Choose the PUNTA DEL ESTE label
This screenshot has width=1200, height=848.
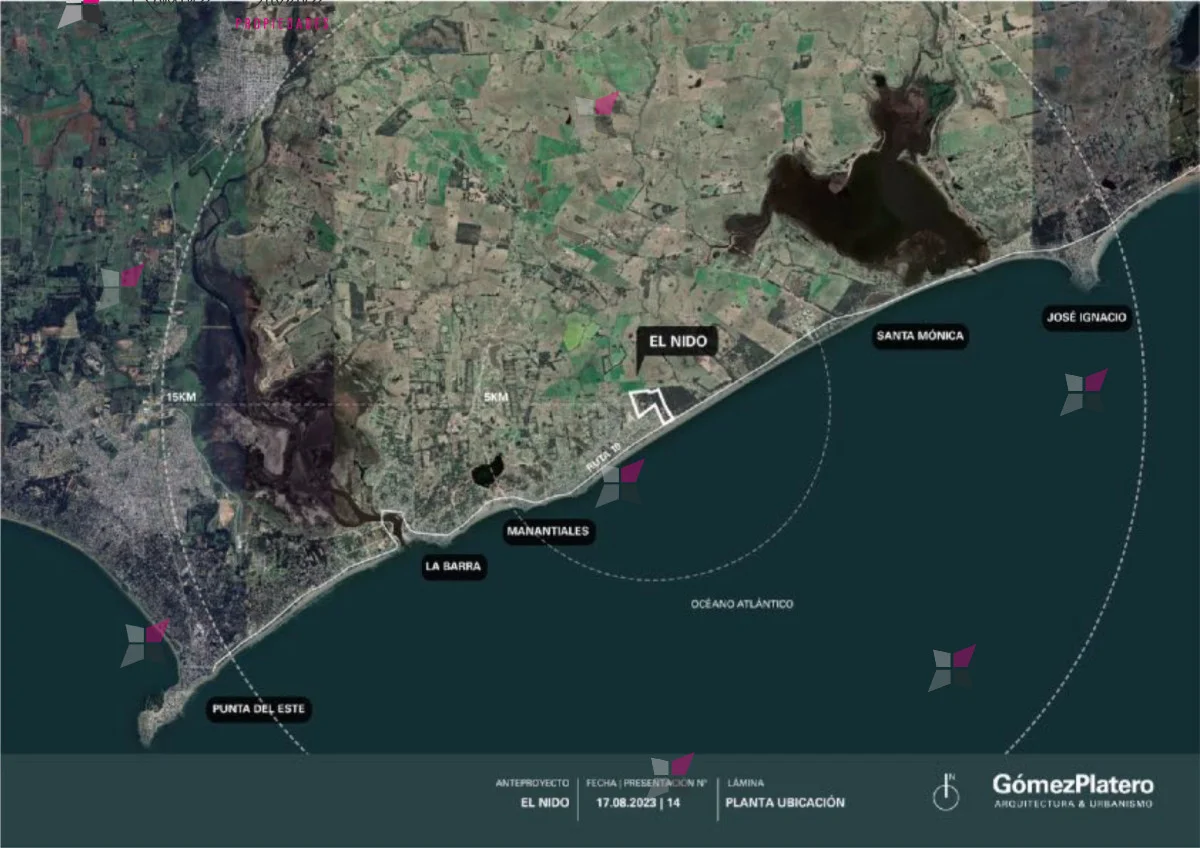260,710
